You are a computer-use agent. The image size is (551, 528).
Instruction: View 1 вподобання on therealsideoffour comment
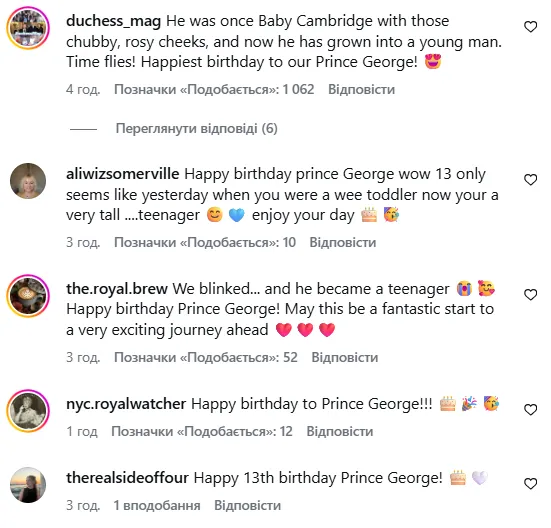click(157, 506)
